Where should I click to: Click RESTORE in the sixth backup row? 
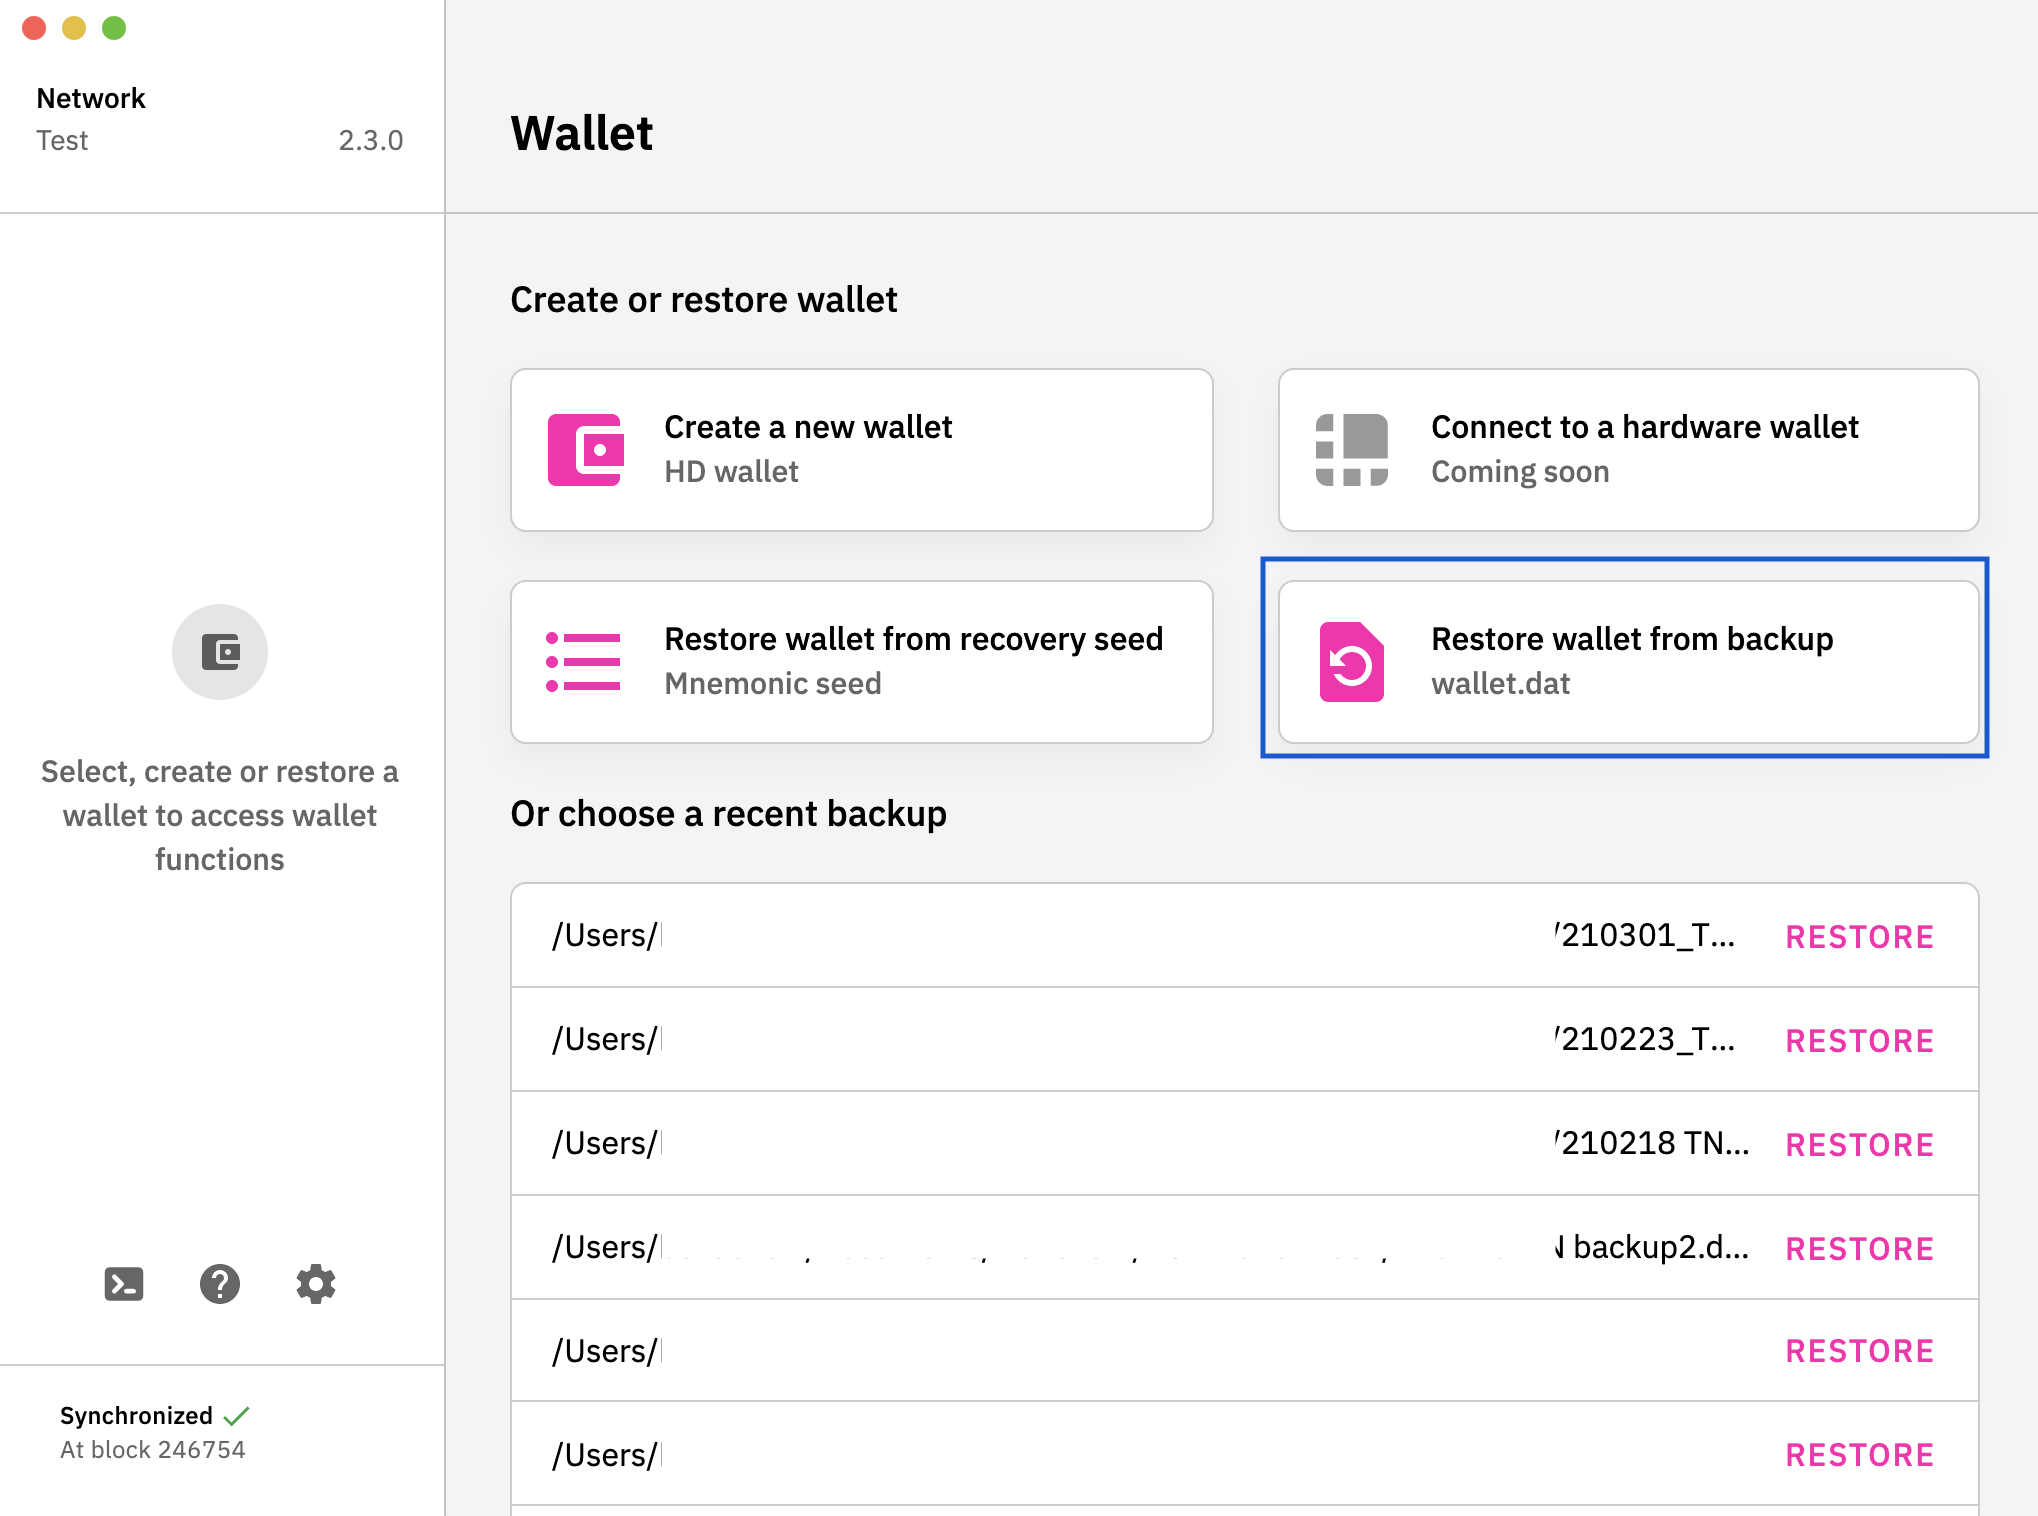click(1860, 1455)
